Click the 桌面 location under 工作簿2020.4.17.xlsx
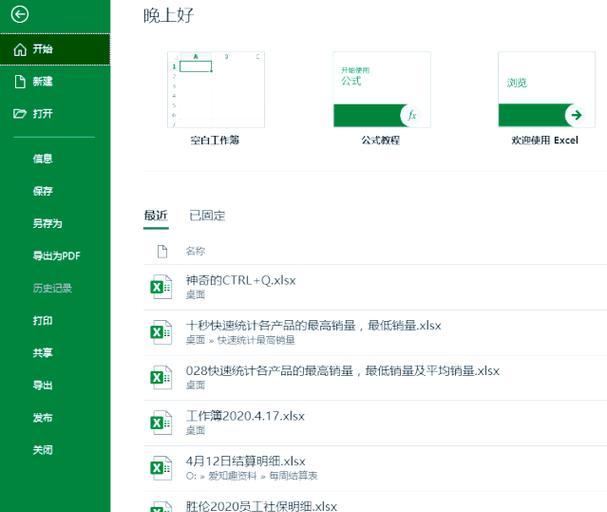Viewport: 607px width, 512px height. (195, 431)
